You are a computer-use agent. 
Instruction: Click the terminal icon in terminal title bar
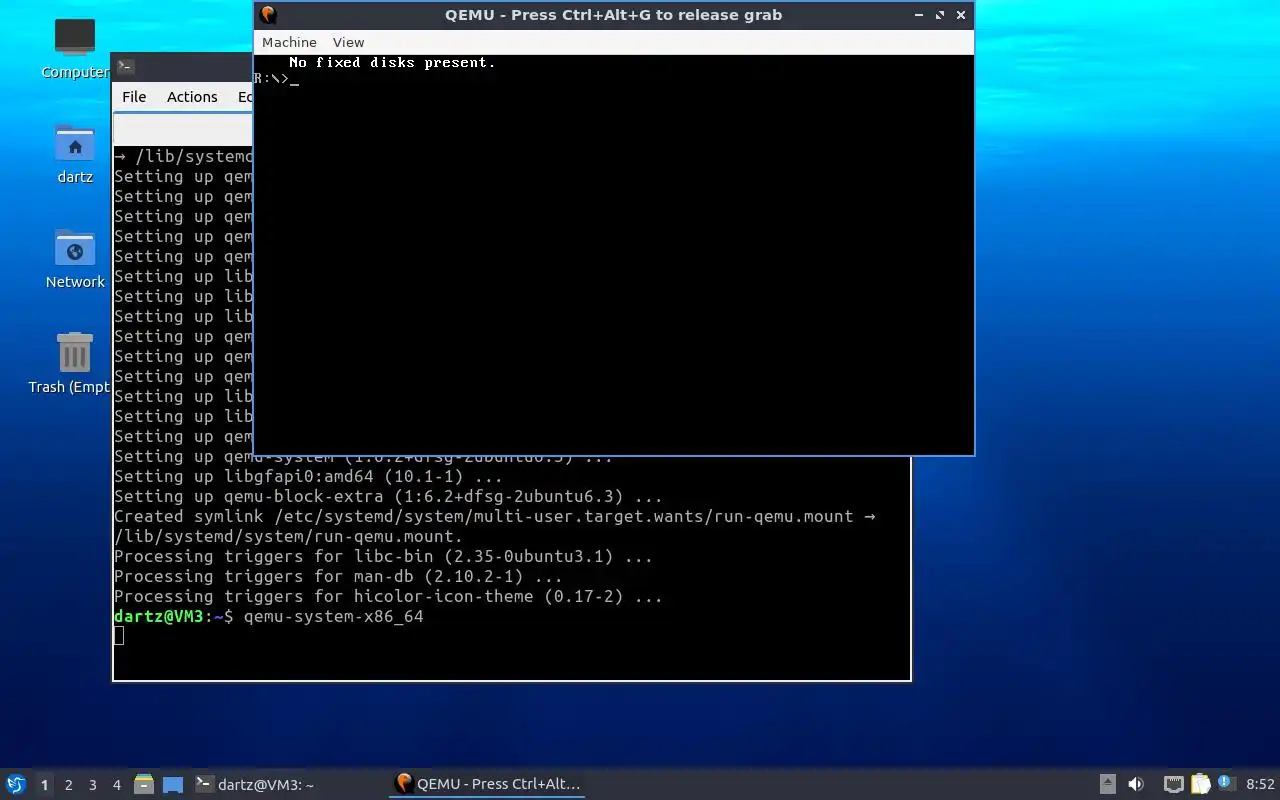[125, 67]
